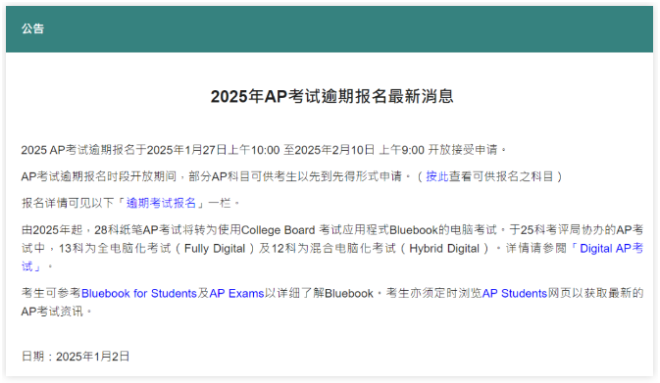Click the heading 2025年AP考试逾期报名最新消息
660x383 pixels.
tap(332, 96)
